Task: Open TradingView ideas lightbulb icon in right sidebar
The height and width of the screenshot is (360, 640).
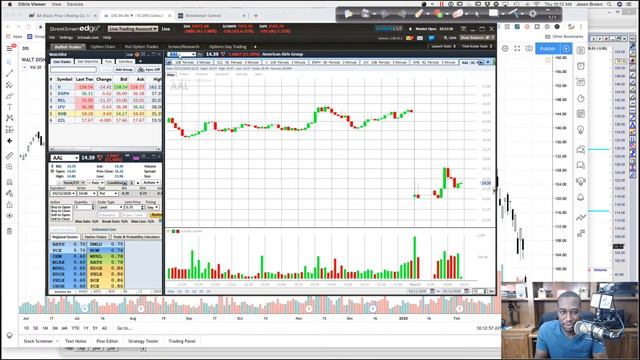Action: (x=581, y=130)
